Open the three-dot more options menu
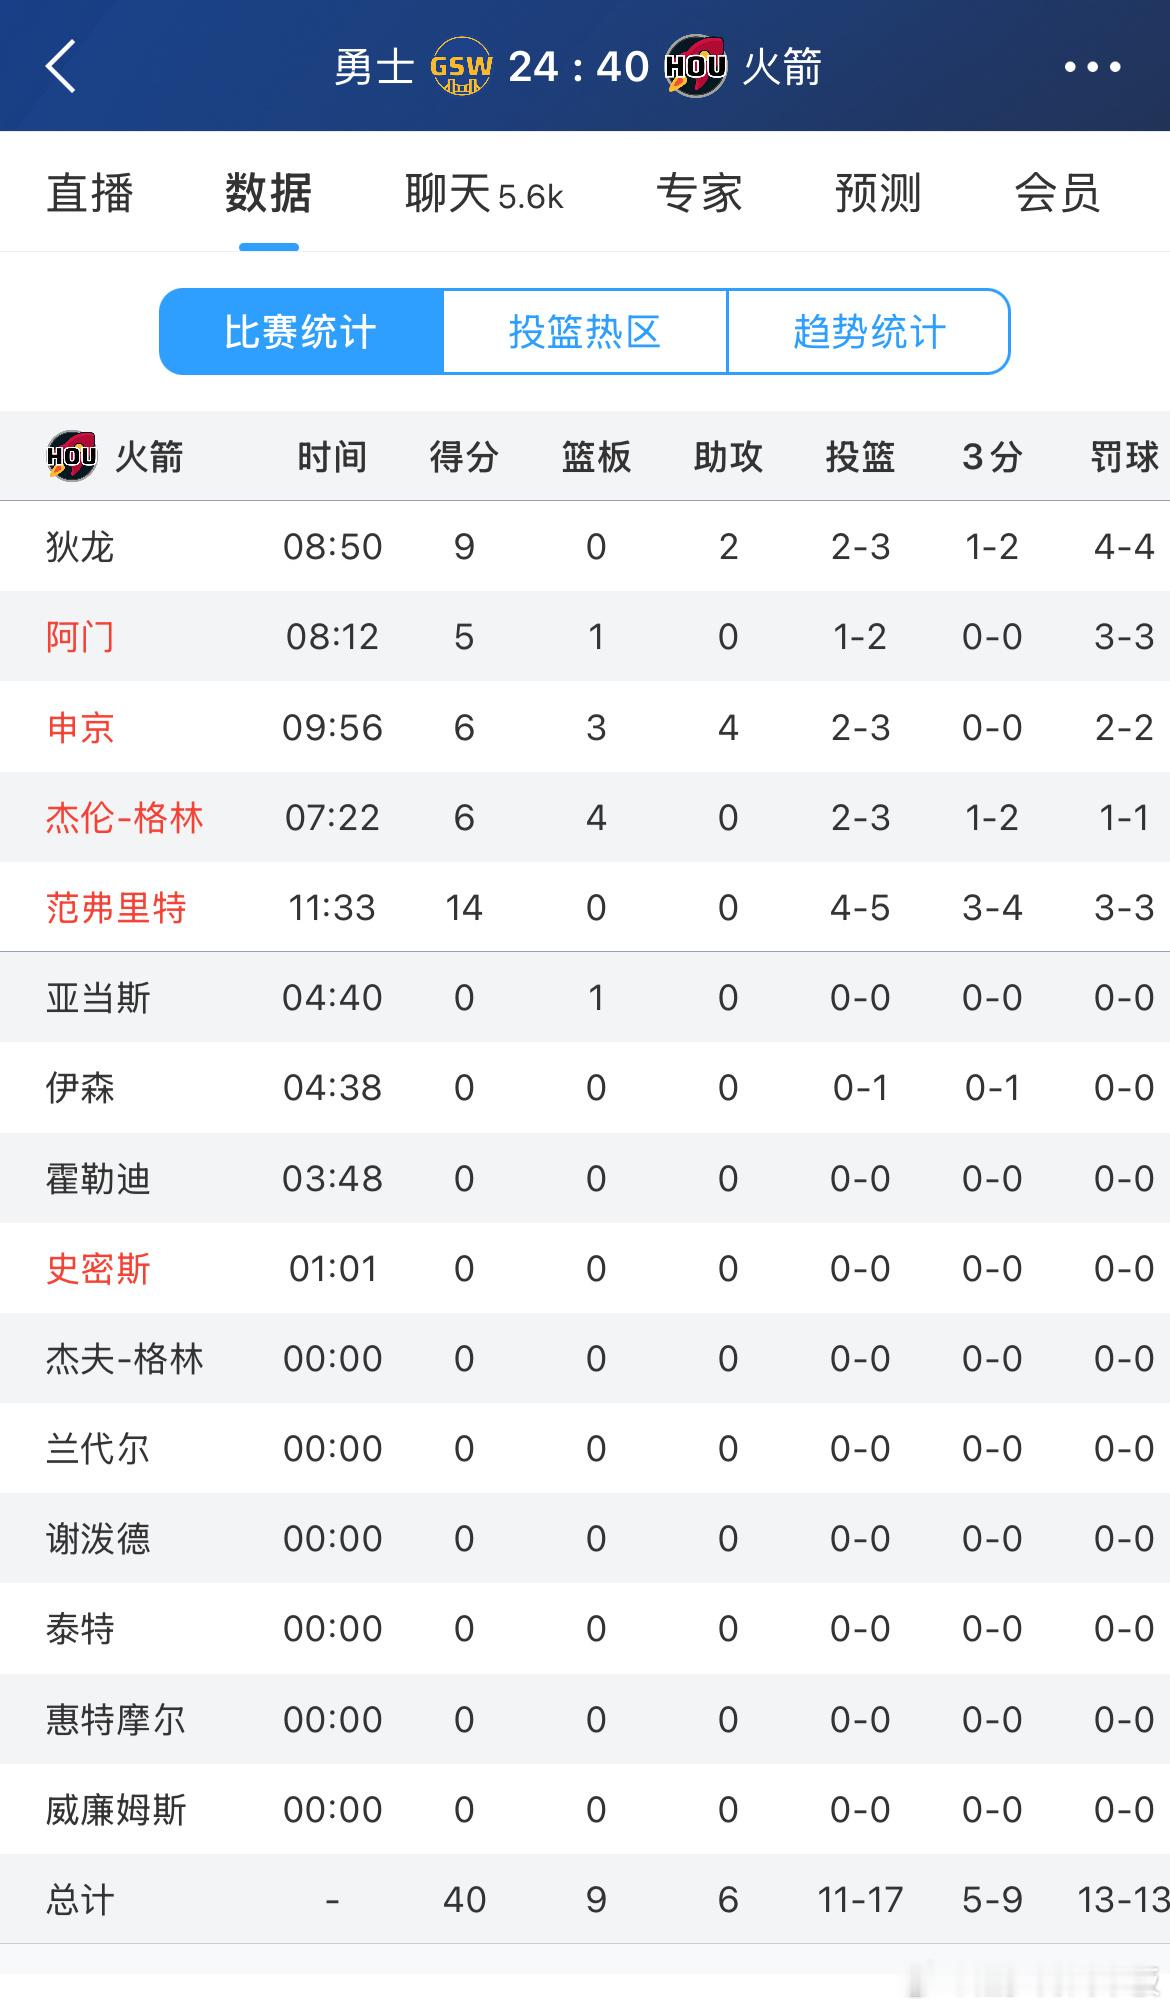1170x2009 pixels. pos(1092,67)
